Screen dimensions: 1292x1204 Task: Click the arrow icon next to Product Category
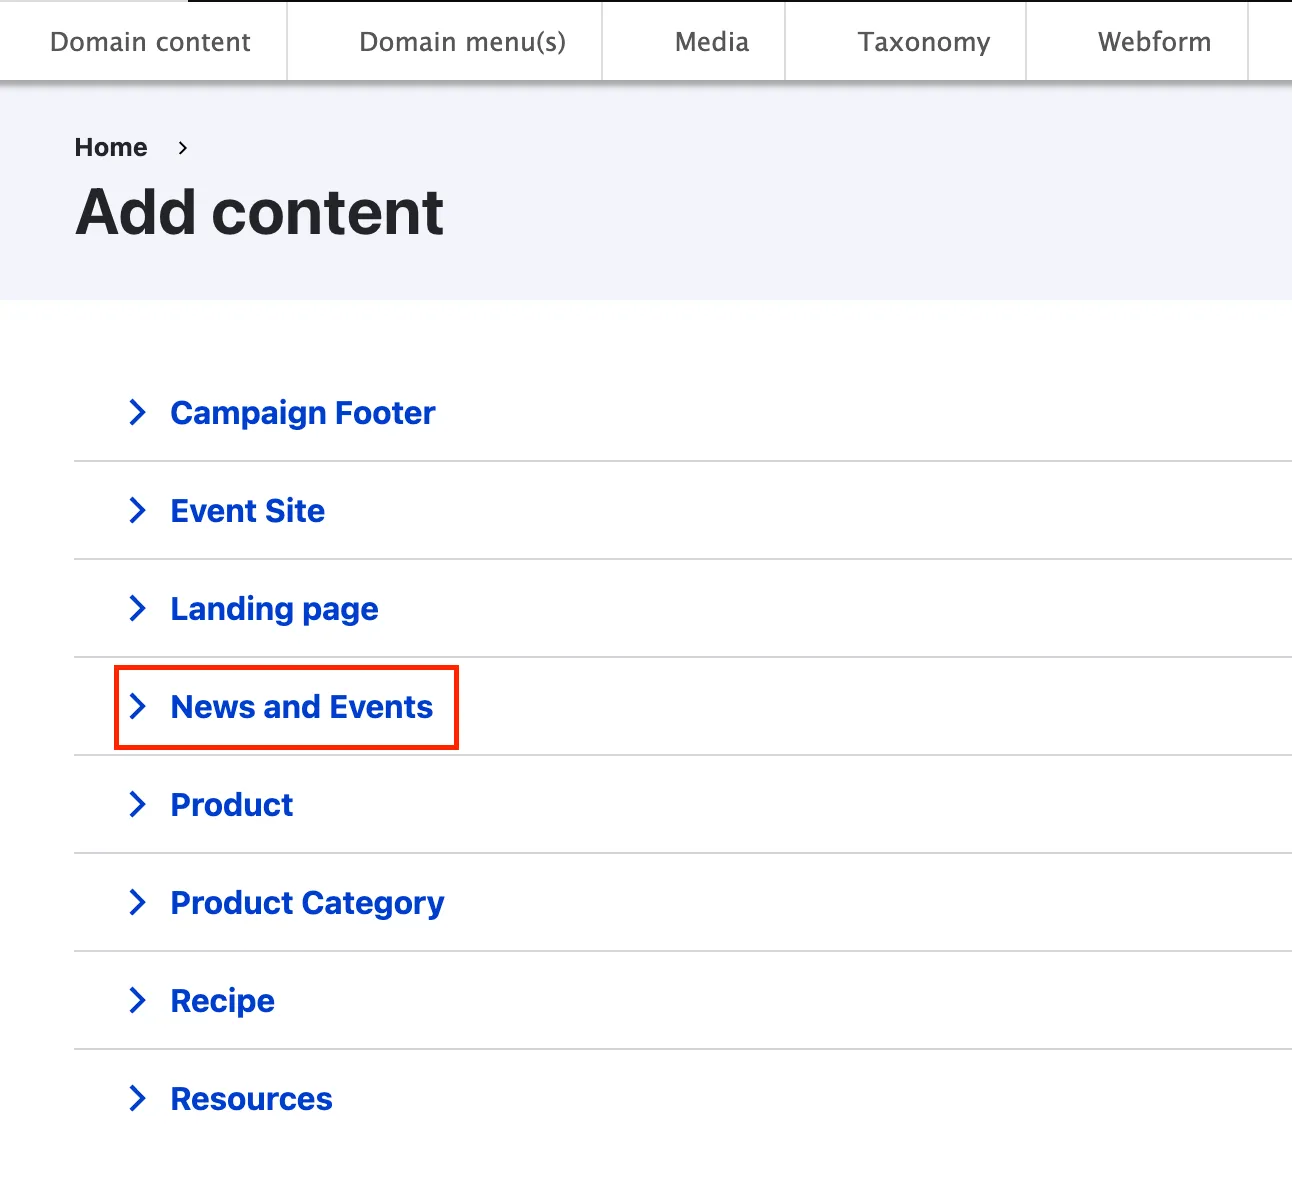point(138,902)
